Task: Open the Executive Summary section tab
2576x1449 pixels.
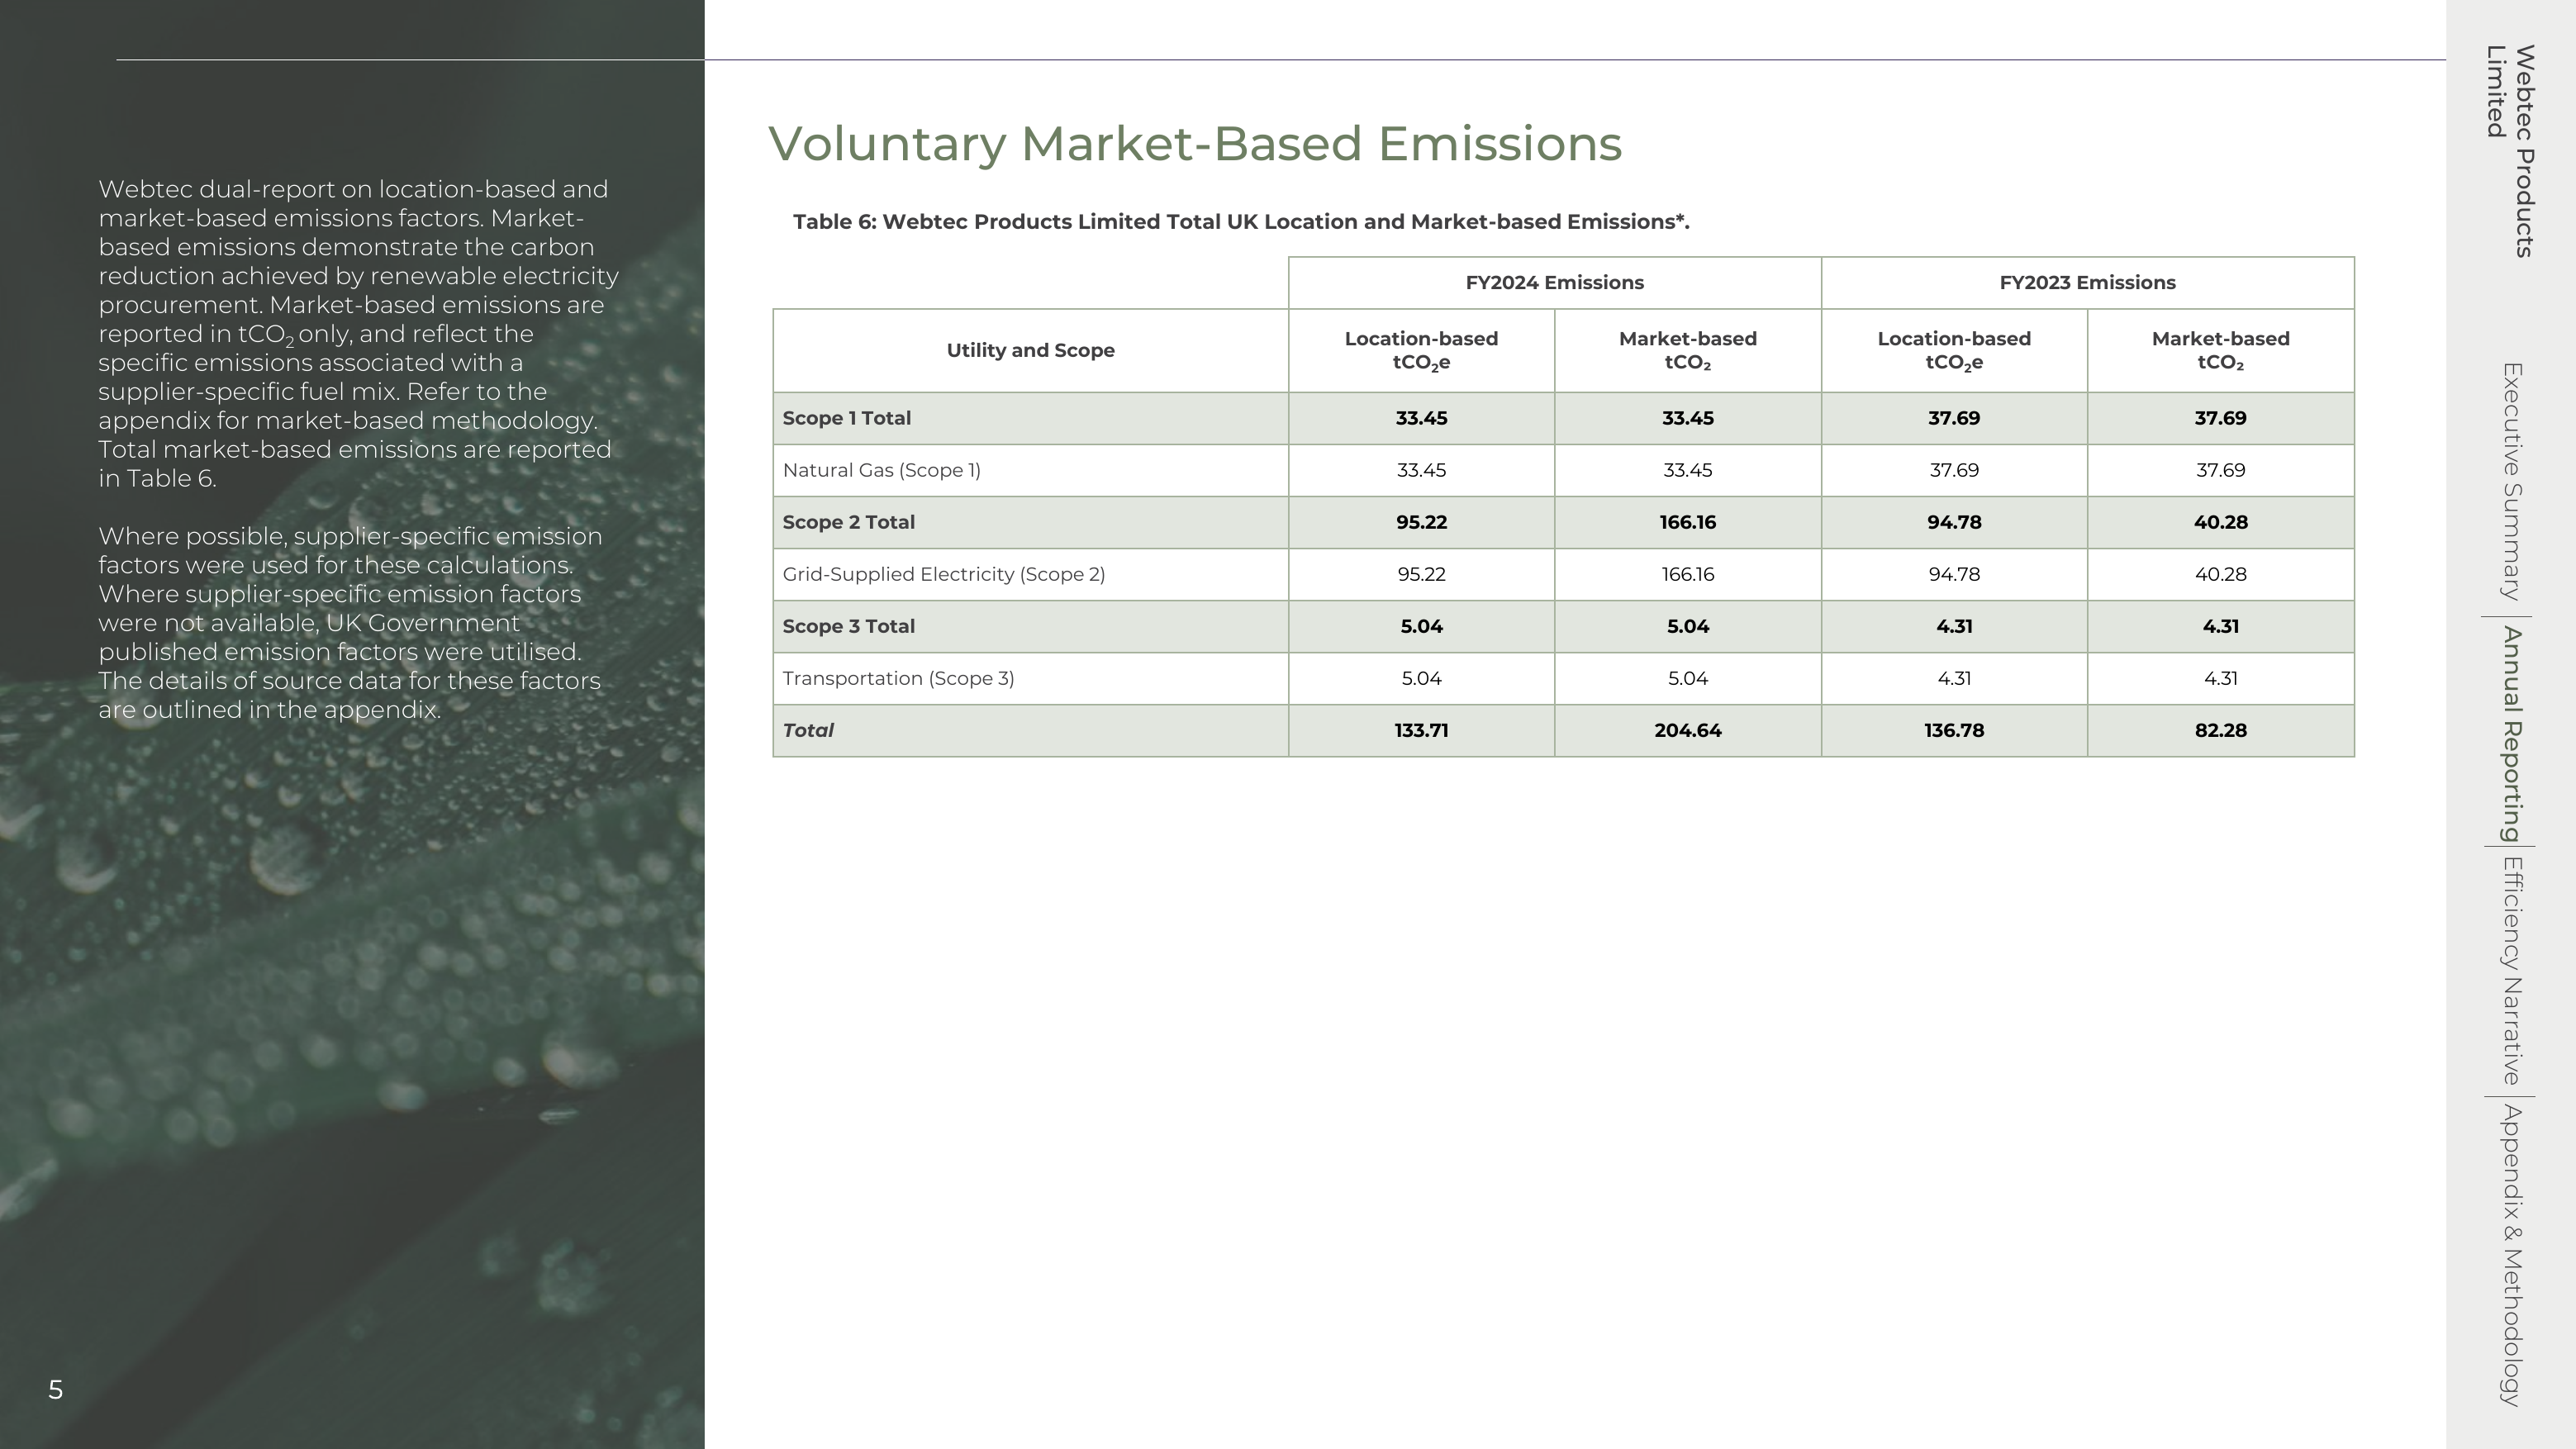Action: pos(2511,481)
